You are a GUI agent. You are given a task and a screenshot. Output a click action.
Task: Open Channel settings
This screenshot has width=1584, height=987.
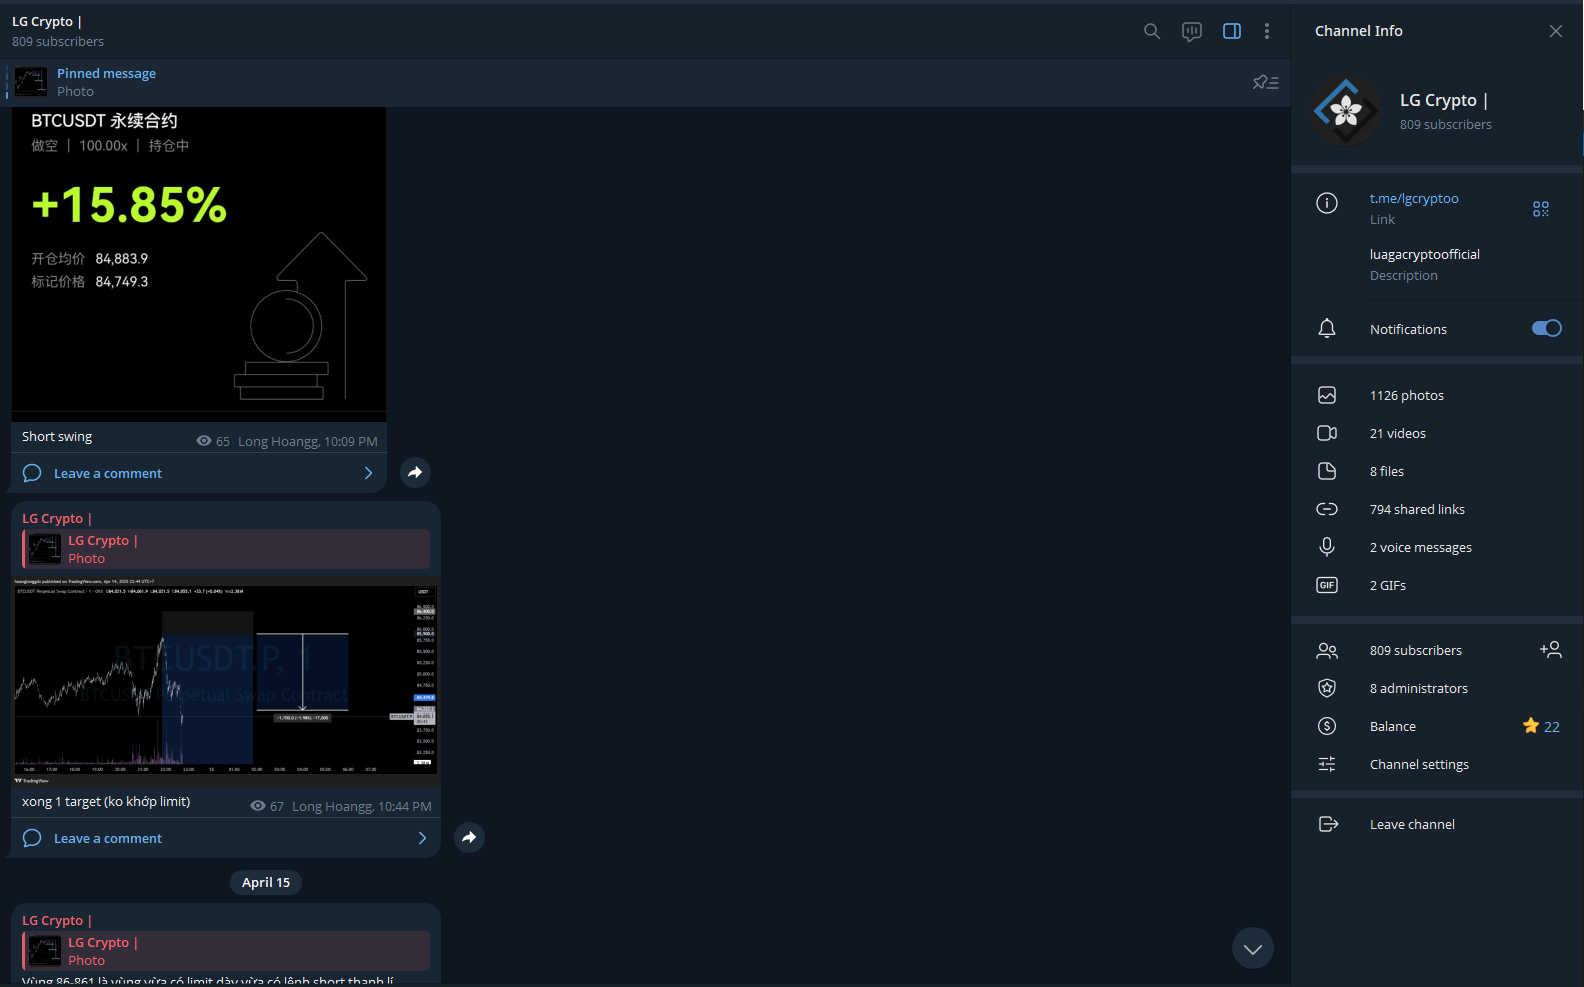pos(1418,765)
